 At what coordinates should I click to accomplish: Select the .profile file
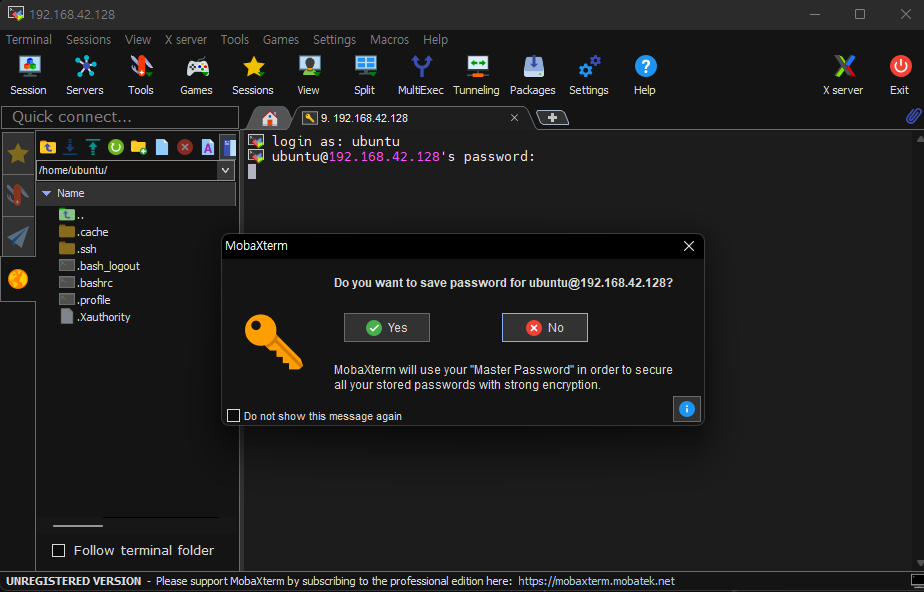point(85,300)
